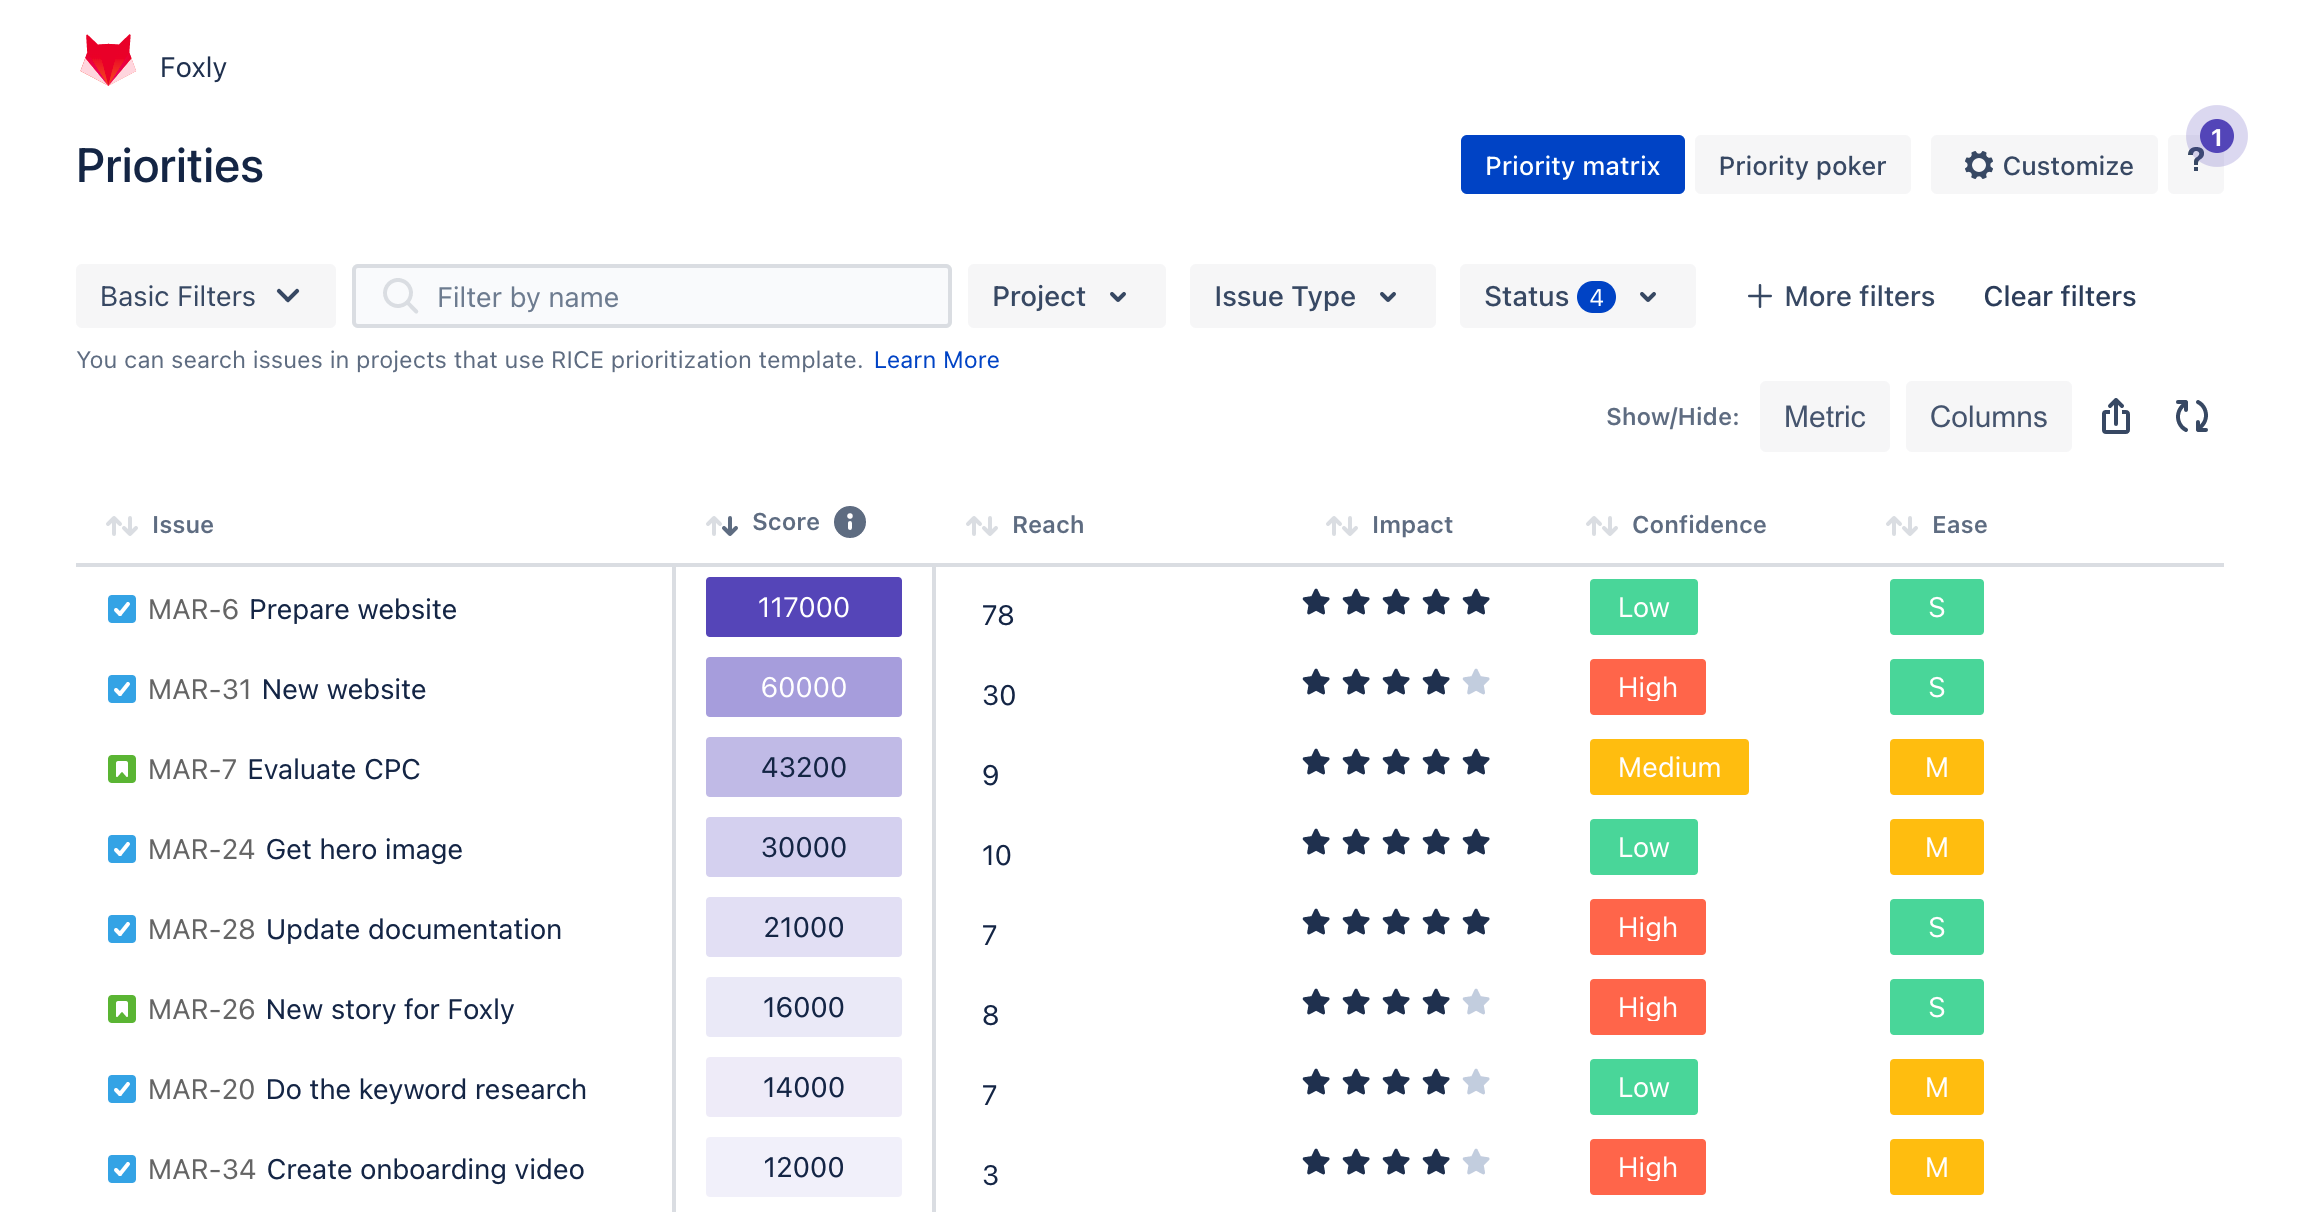Open Columns show/hide menu
2312x1212 pixels.
[1989, 416]
